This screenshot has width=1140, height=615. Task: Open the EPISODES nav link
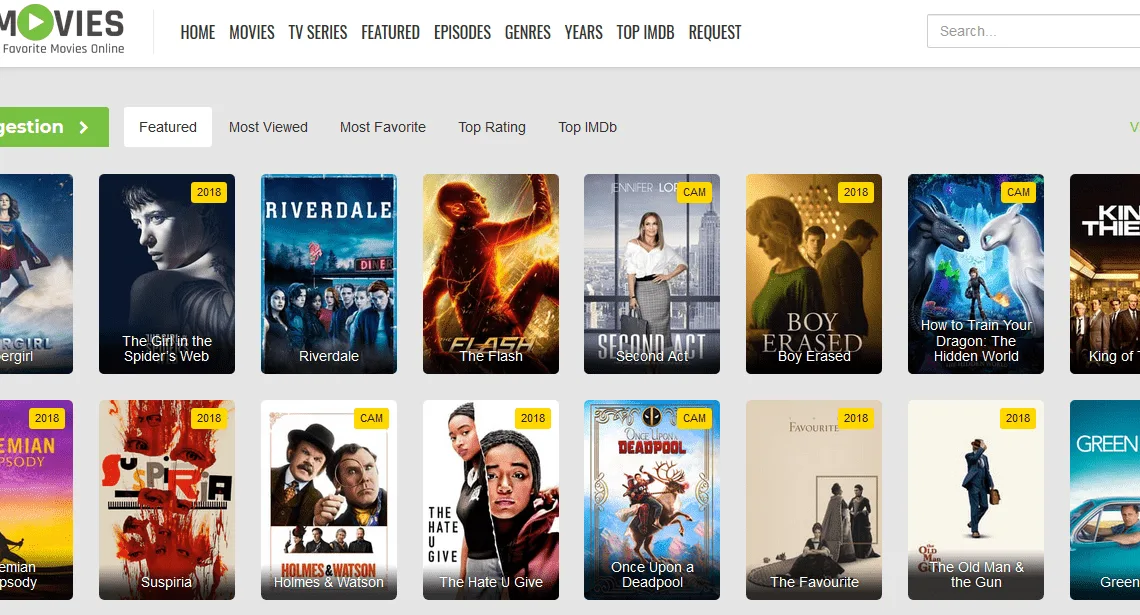(x=462, y=32)
